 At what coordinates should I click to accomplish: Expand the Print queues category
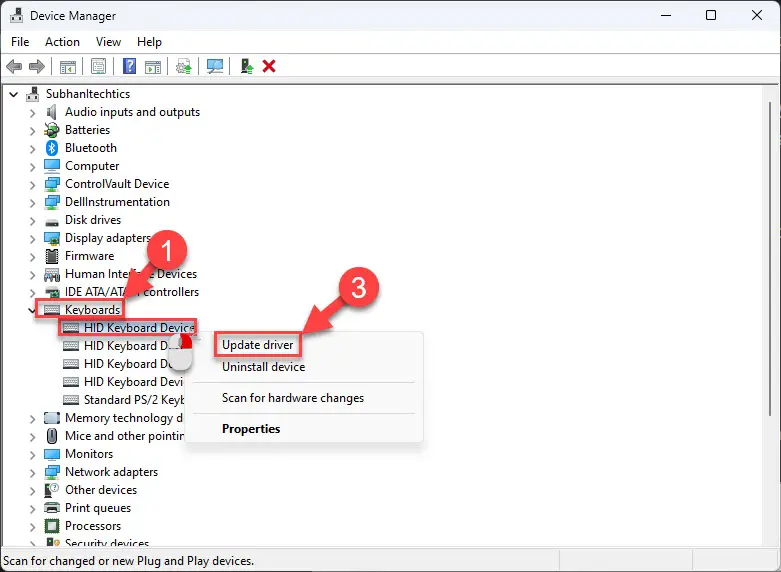point(32,509)
